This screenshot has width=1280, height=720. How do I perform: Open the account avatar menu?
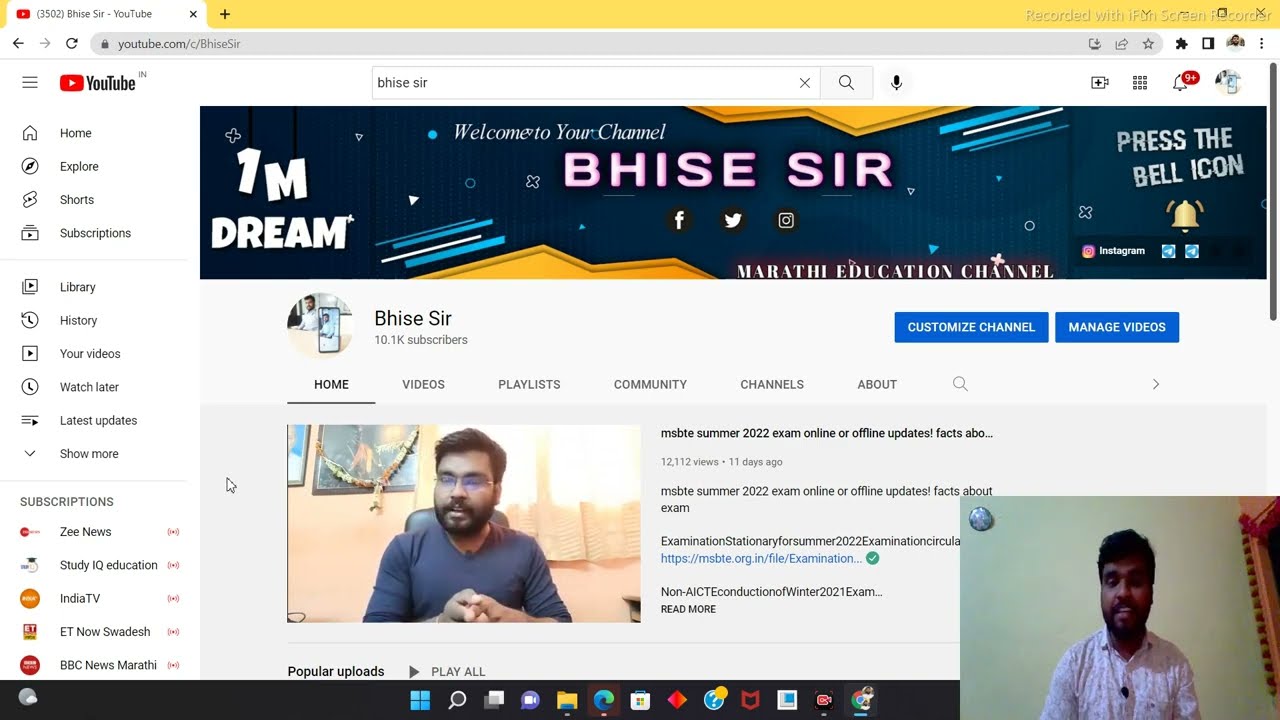pyautogui.click(x=1228, y=83)
